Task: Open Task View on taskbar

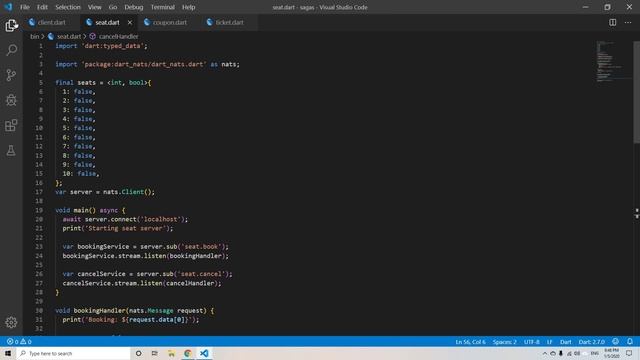Action: (x=155, y=353)
